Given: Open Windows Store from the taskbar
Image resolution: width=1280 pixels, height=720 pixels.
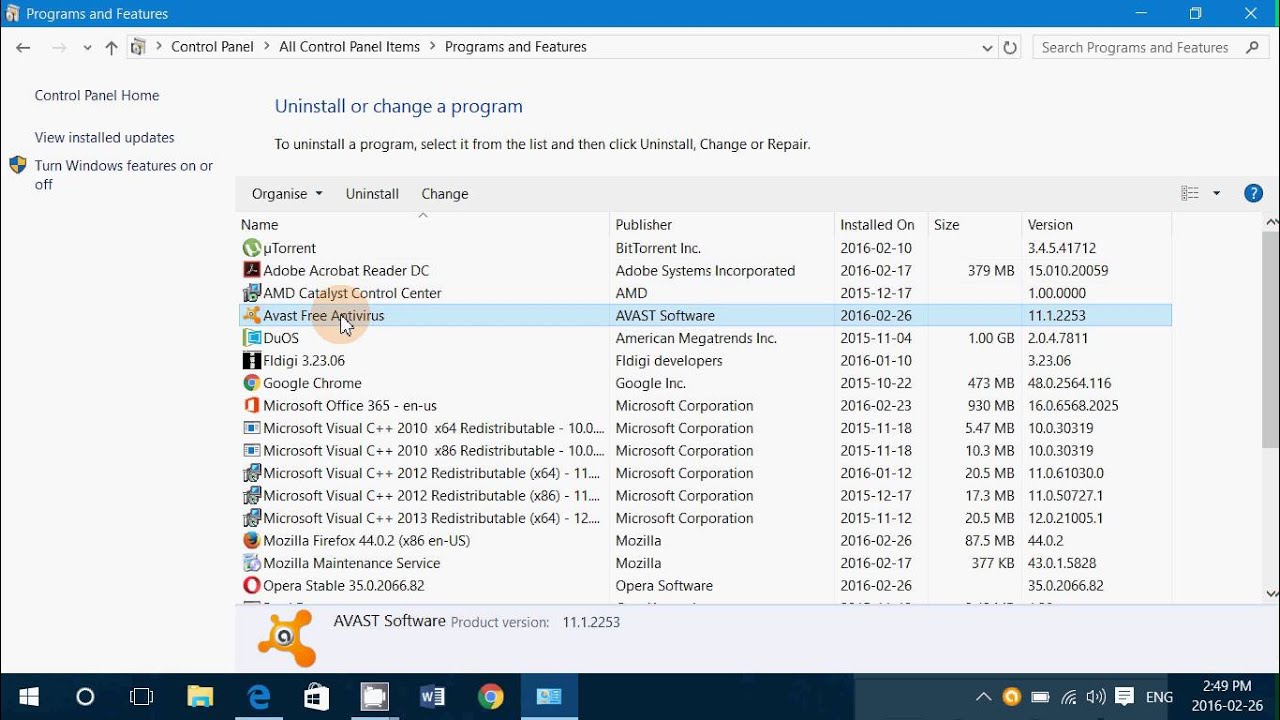Looking at the screenshot, I should point(317,697).
